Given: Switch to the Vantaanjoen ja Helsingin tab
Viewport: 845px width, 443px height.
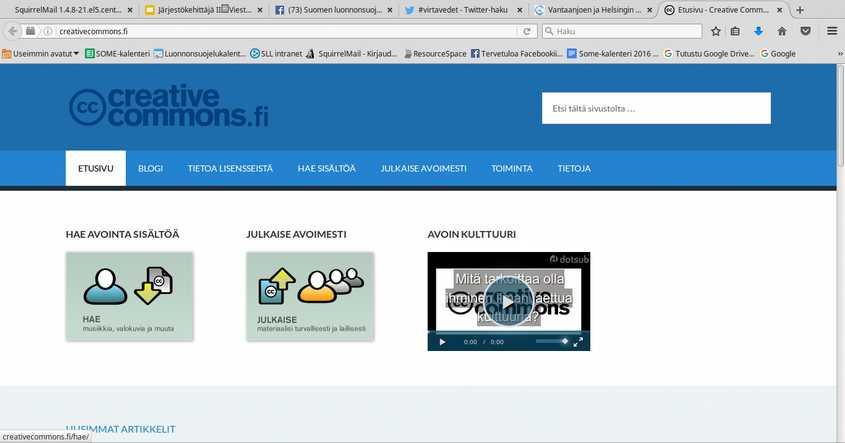Looking at the screenshot, I should coord(593,10).
